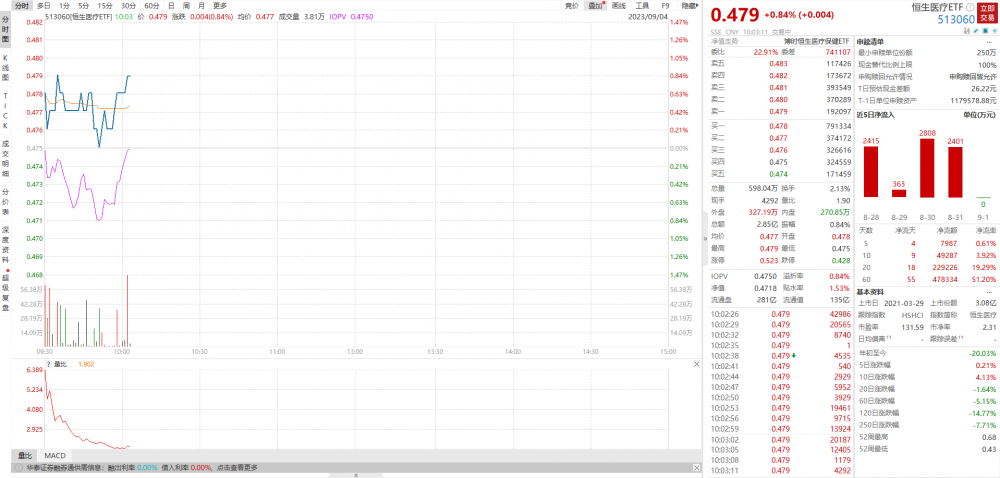Click the info icon beside 恒生医疗ETF
This screenshot has height=478, width=1000.
(x=970, y=8)
